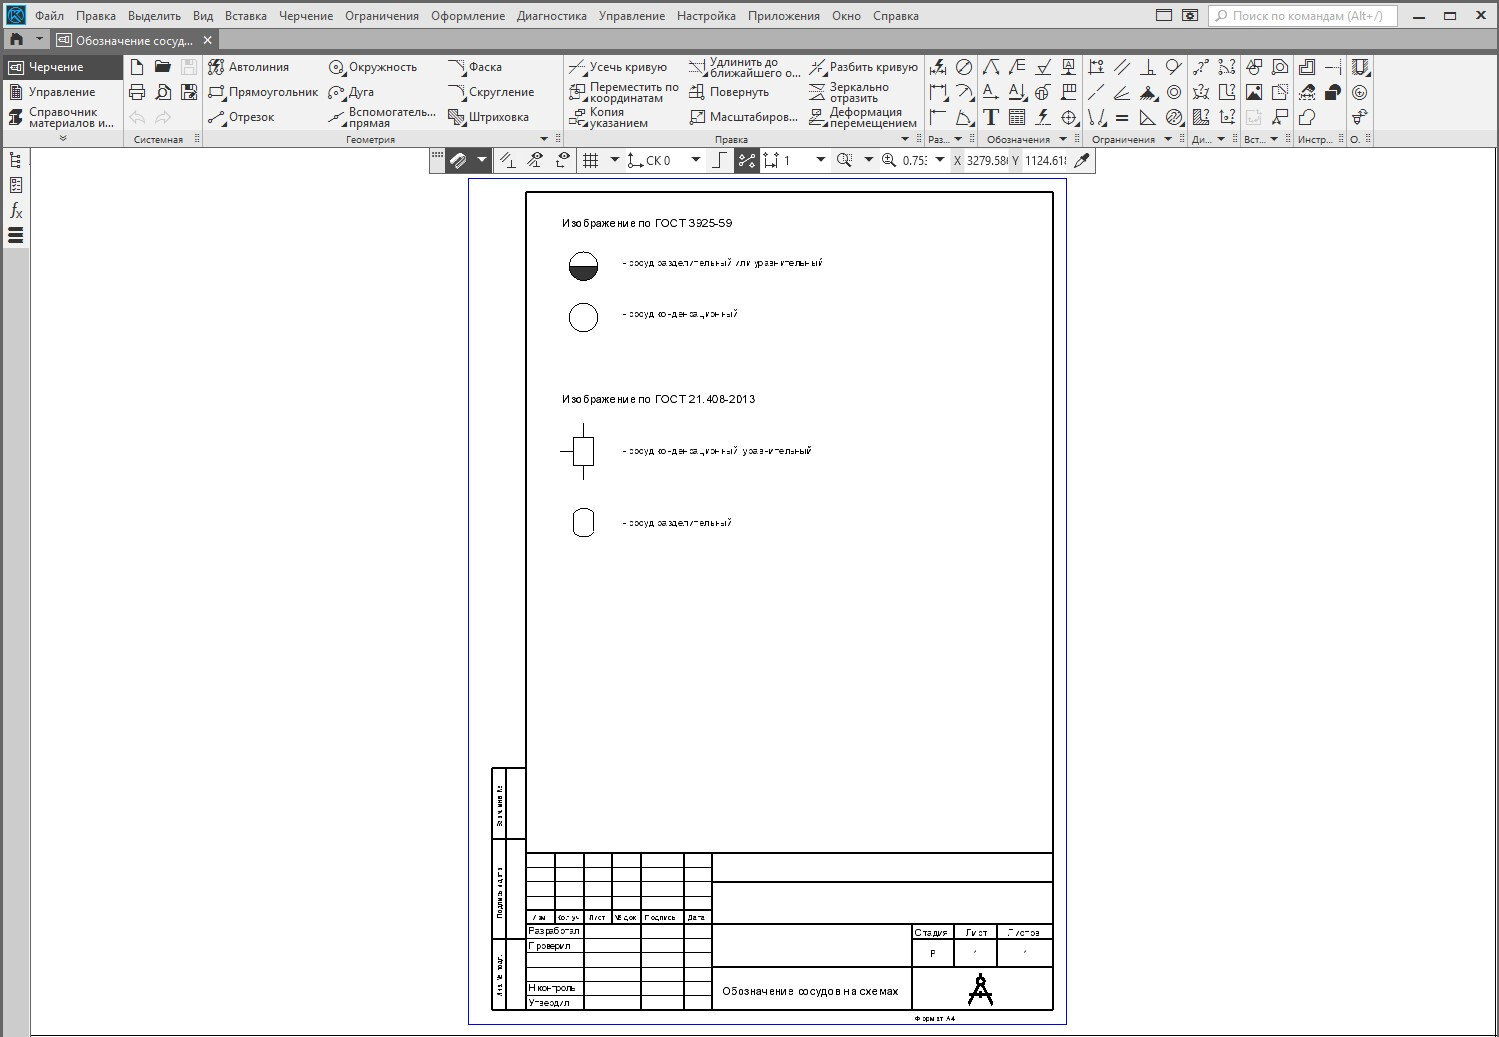Open the СК 0 coordinate system dropdown

[x=696, y=160]
